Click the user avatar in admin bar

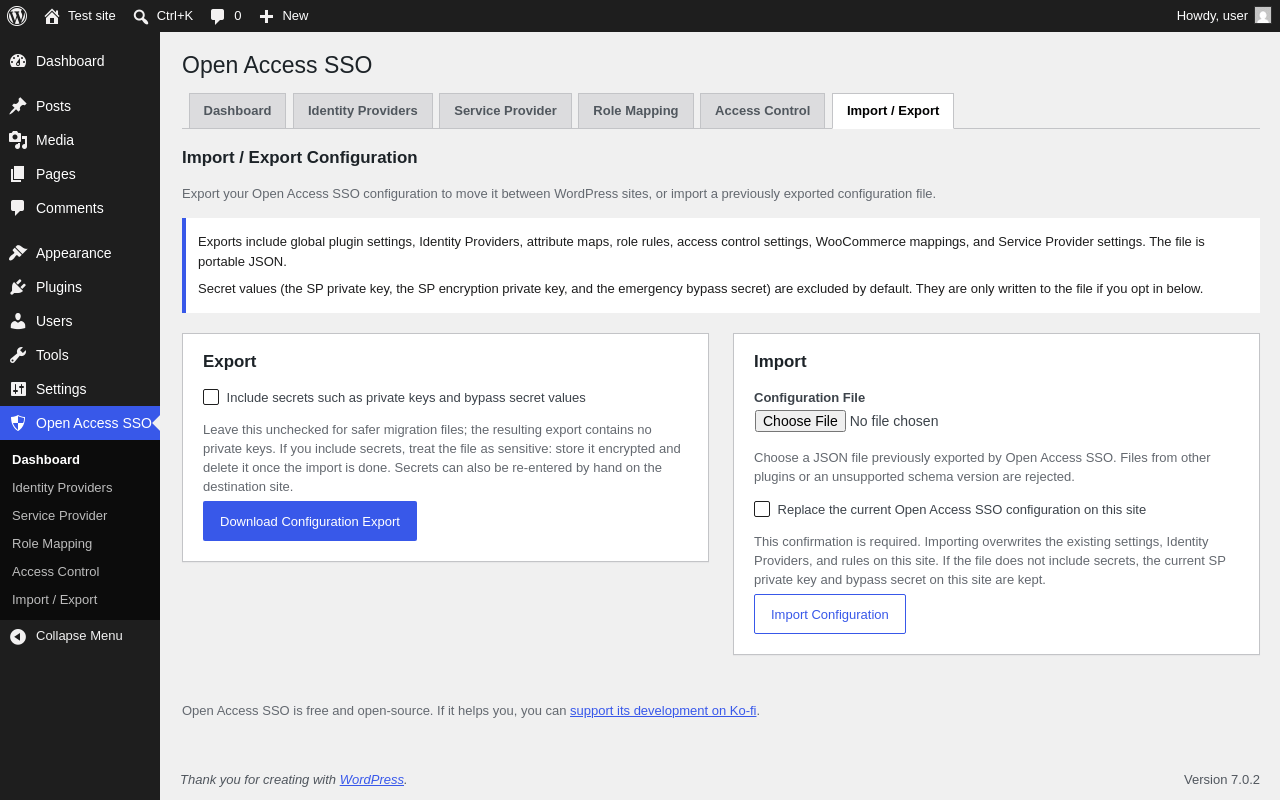tap(1263, 15)
